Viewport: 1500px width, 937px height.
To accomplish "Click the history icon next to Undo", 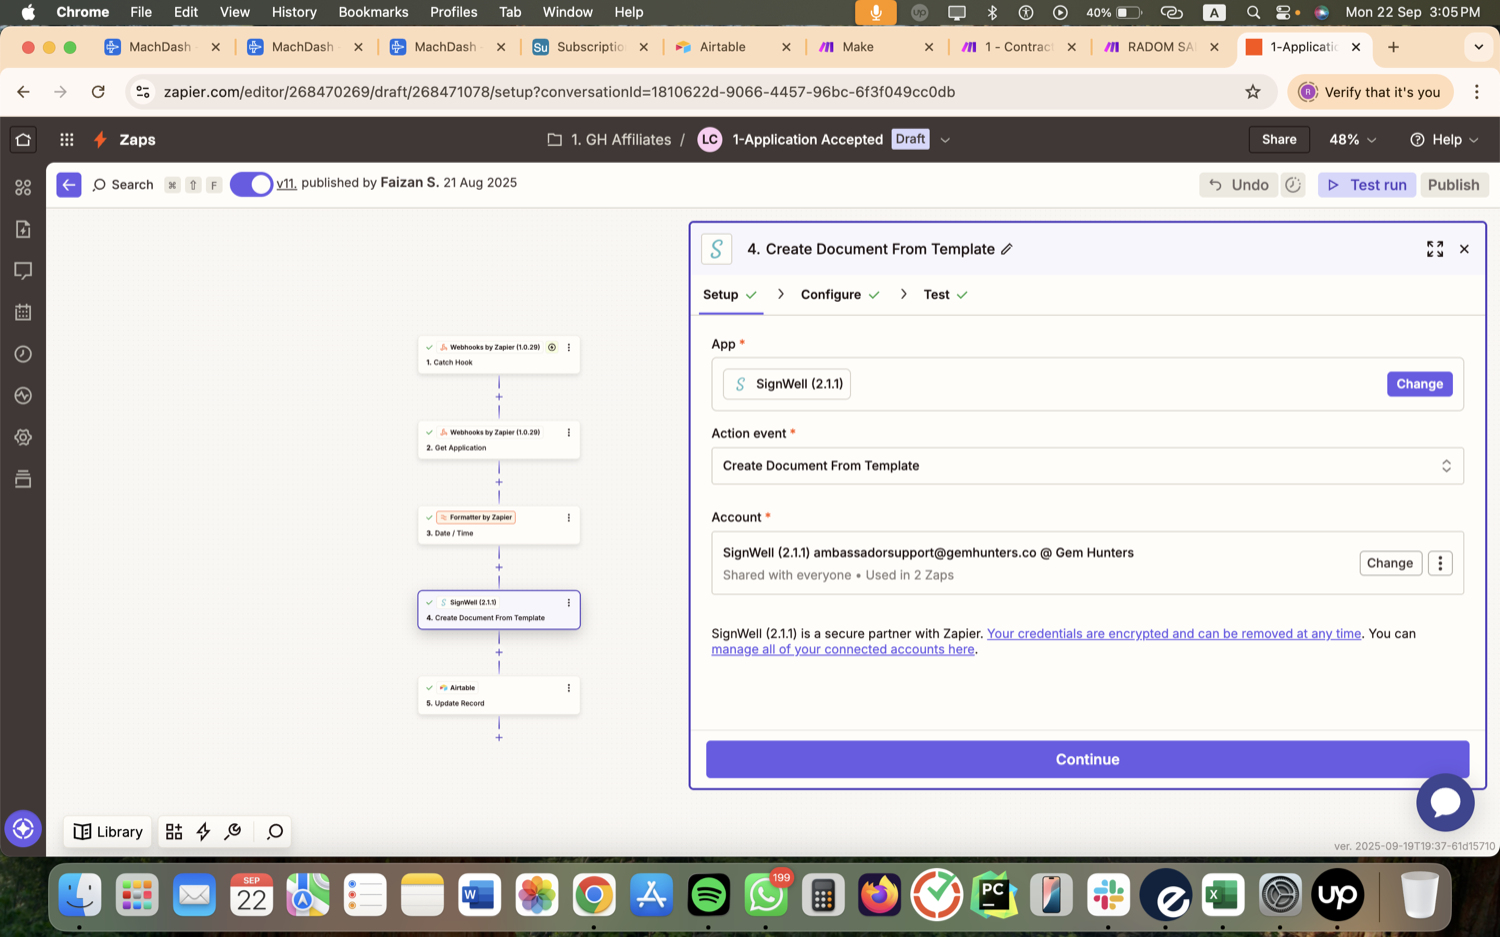I will (1293, 185).
